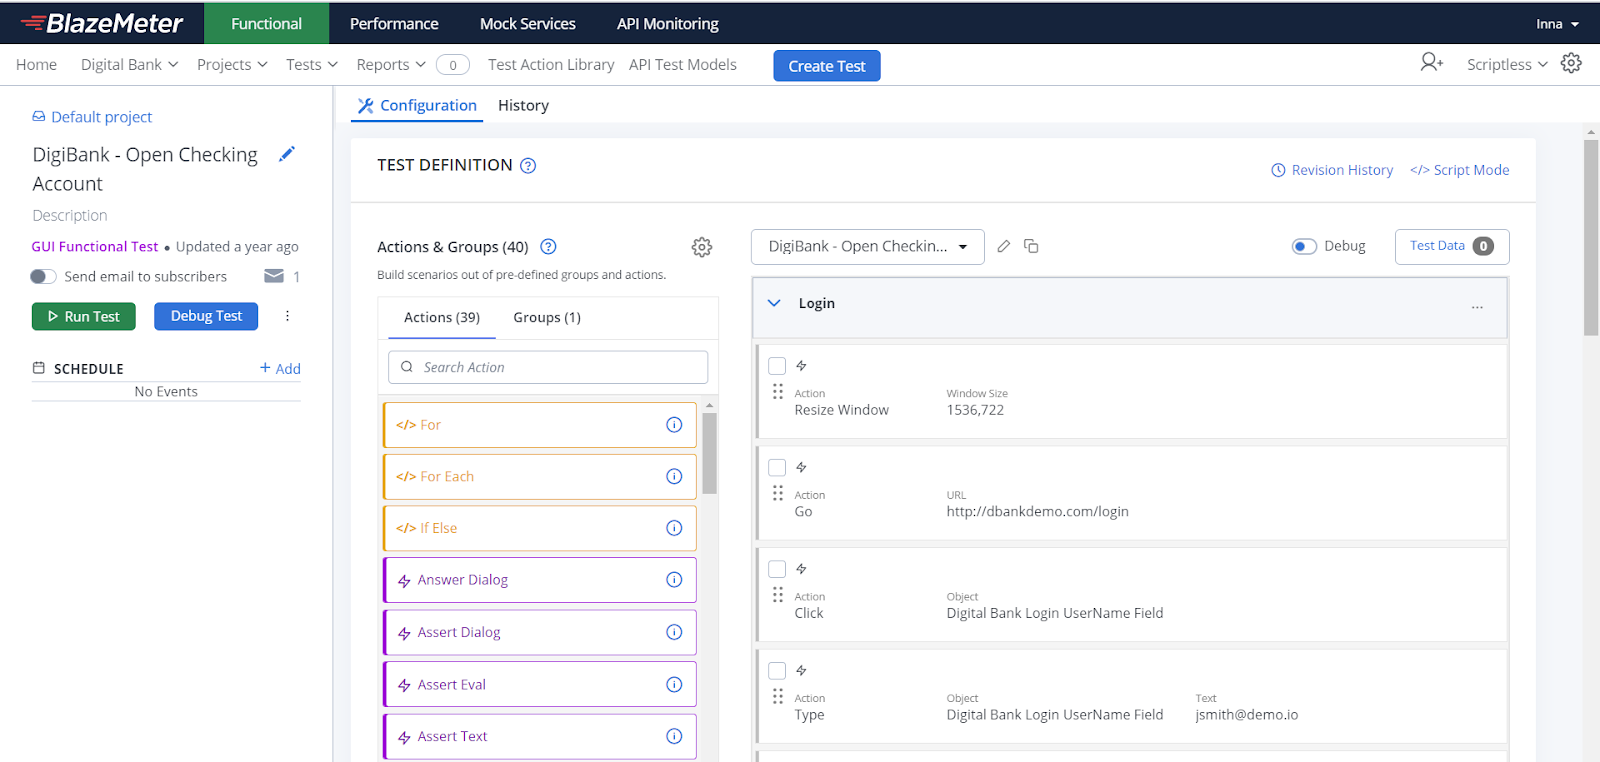Rename scenario with the pencil icon

[x=1004, y=246]
